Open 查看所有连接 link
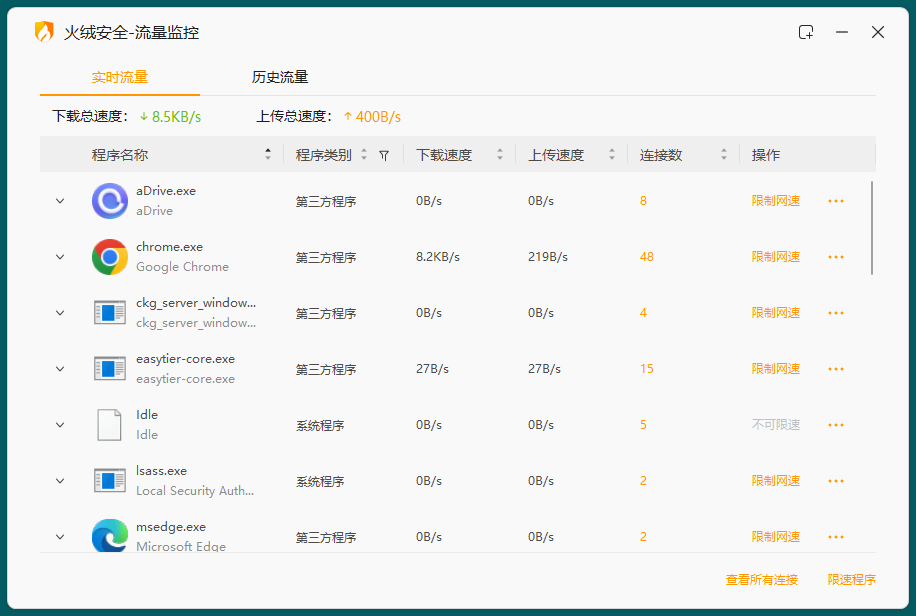916x616 pixels. coord(761,580)
